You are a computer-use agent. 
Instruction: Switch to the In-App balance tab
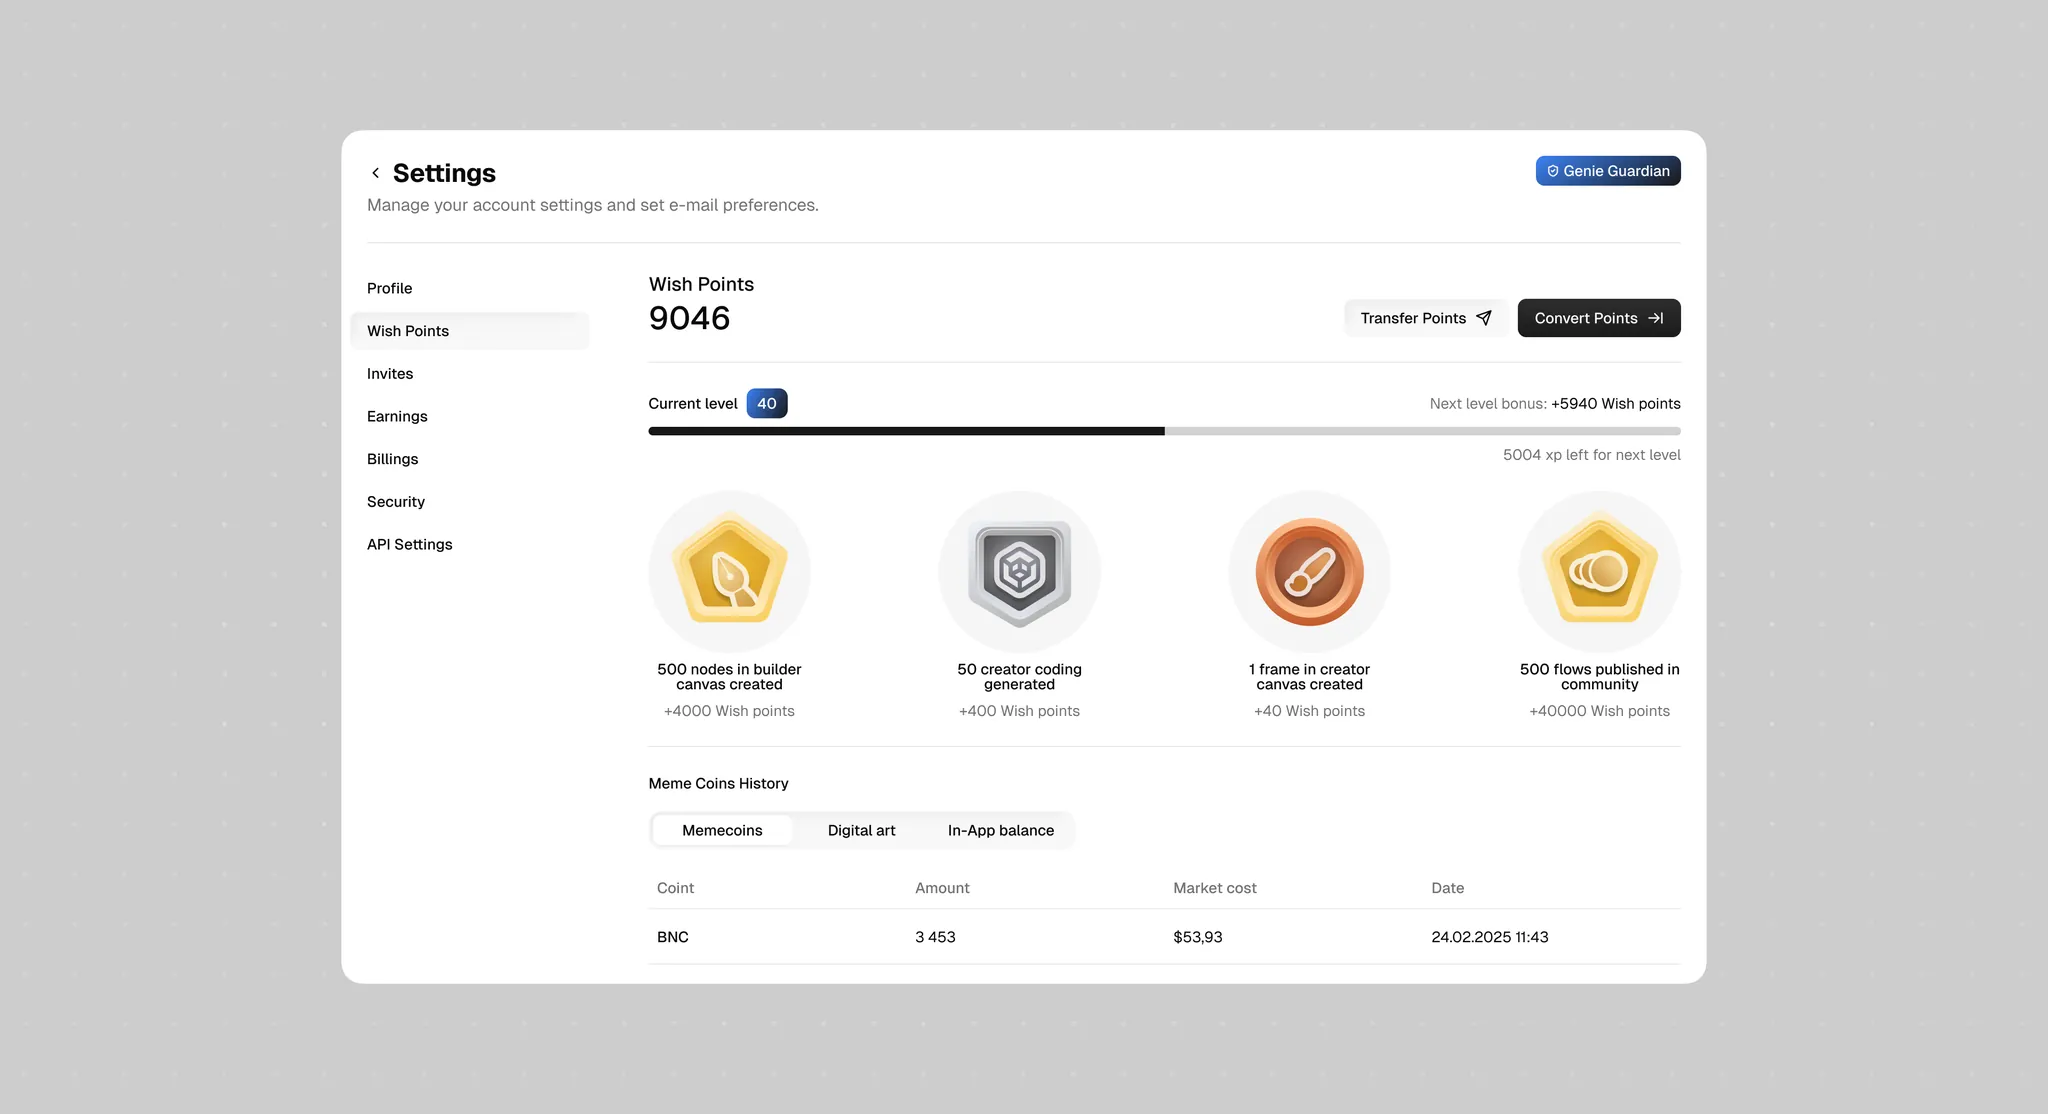click(x=1001, y=830)
